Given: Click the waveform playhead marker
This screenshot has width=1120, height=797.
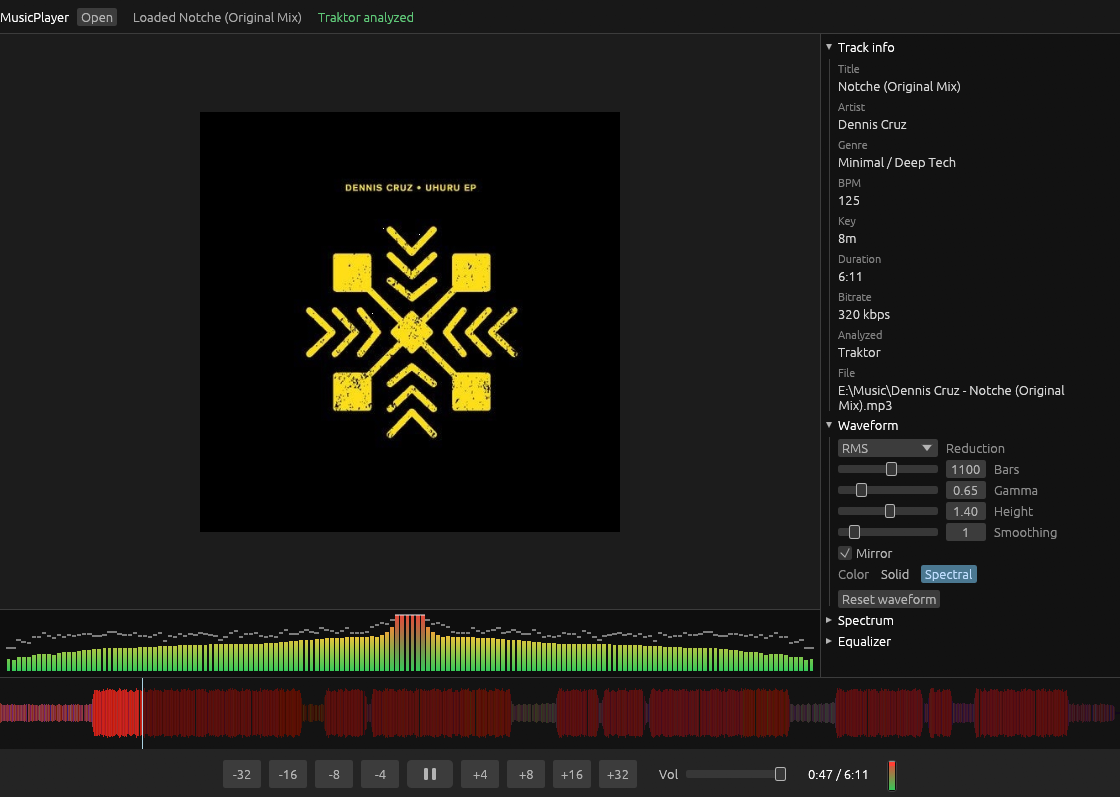Looking at the screenshot, I should (142, 713).
